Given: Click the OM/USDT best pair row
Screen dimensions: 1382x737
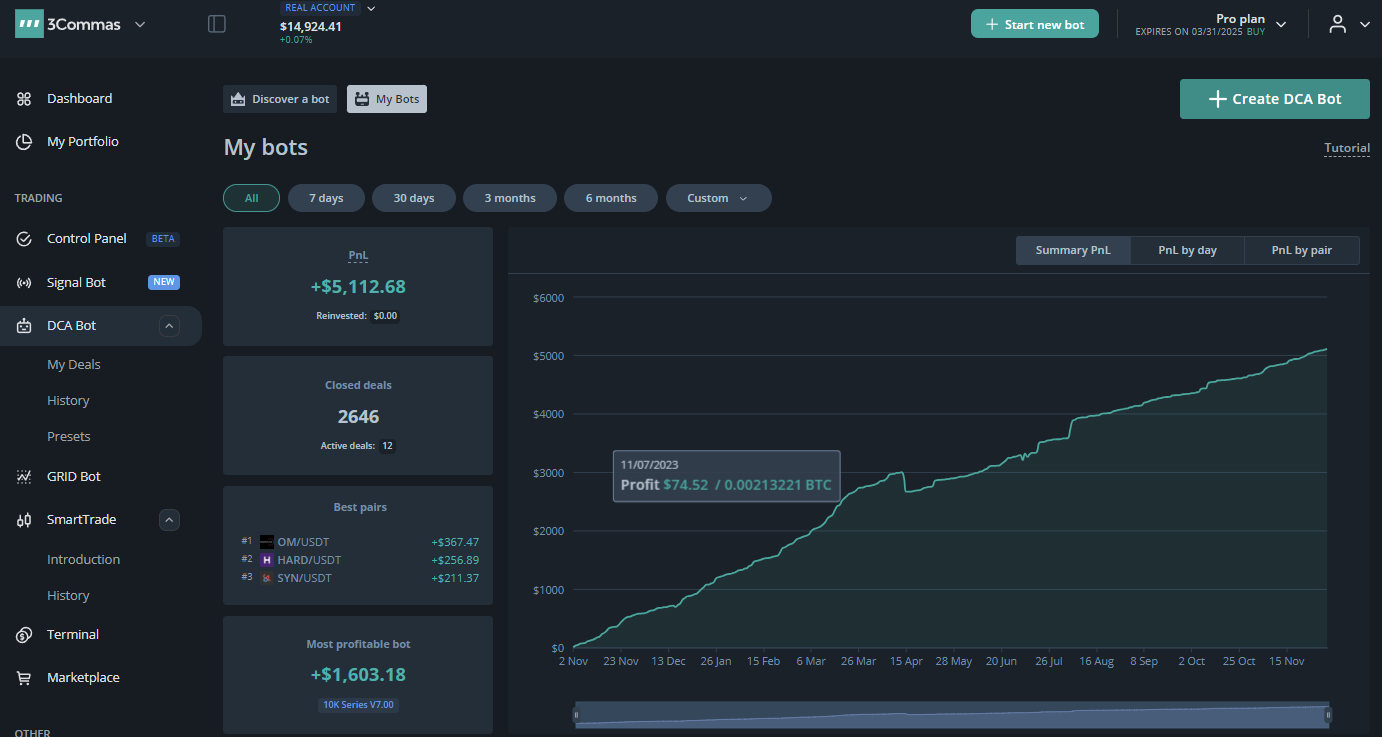Looking at the screenshot, I should 358,542.
